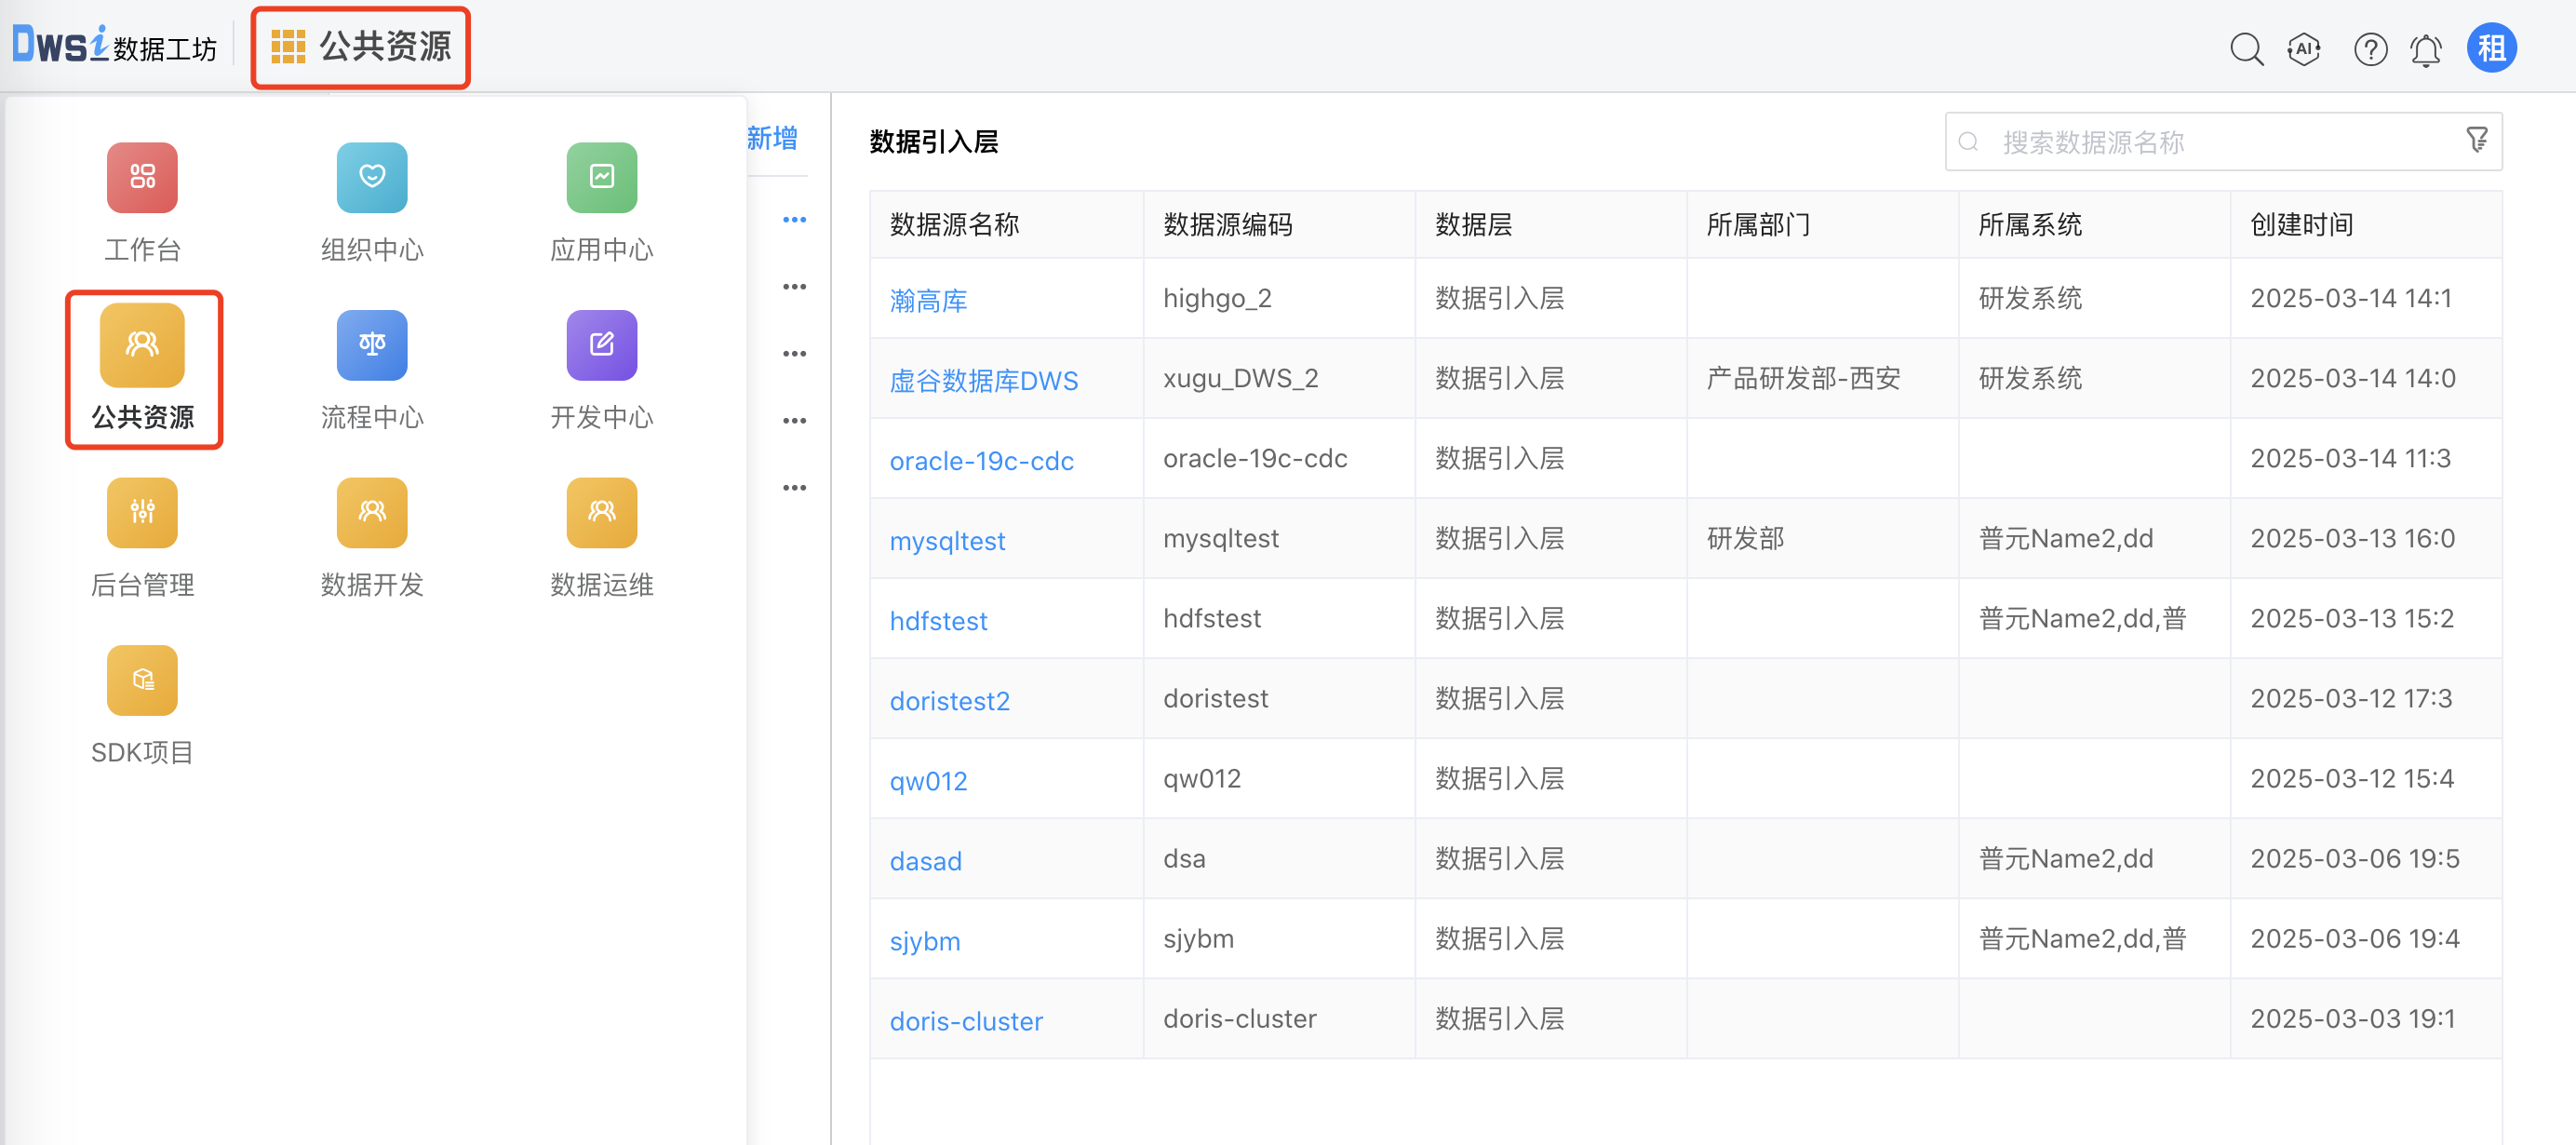The height and width of the screenshot is (1145, 2576).
Task: Click the global search magnifier icon
Action: [2246, 47]
